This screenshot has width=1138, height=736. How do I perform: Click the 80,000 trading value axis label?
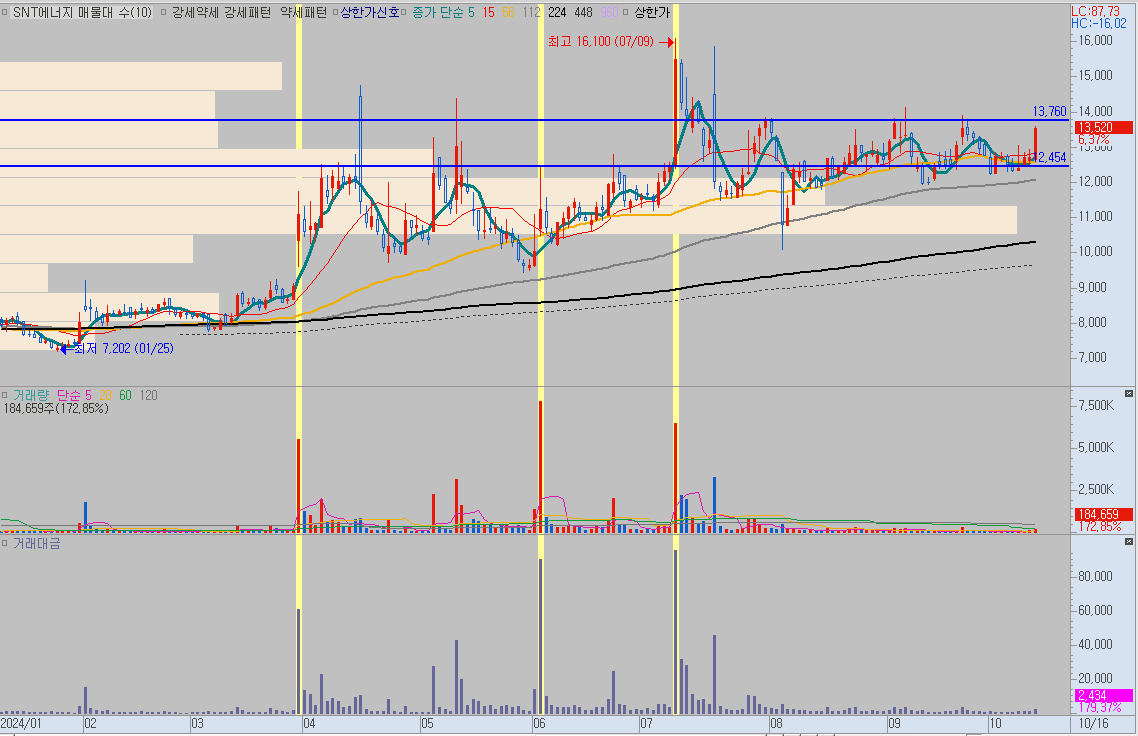click(1095, 576)
